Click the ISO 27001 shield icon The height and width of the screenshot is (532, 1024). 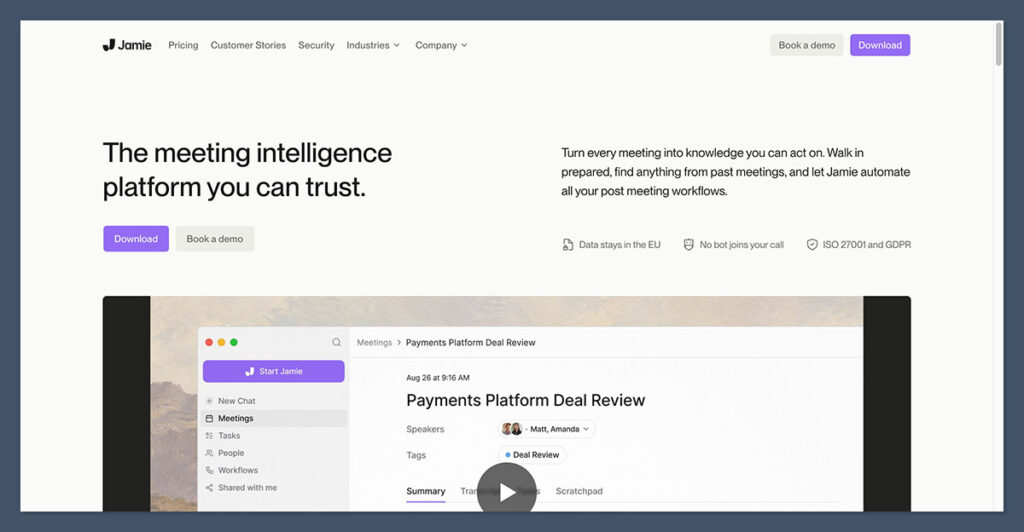click(812, 245)
